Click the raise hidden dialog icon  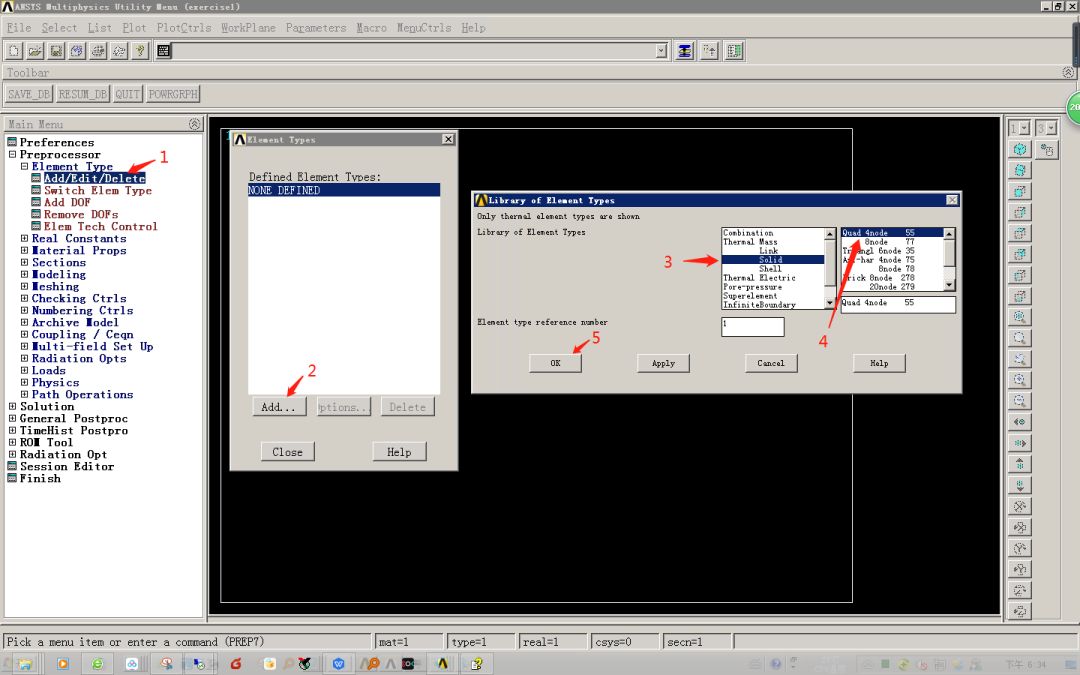[709, 50]
